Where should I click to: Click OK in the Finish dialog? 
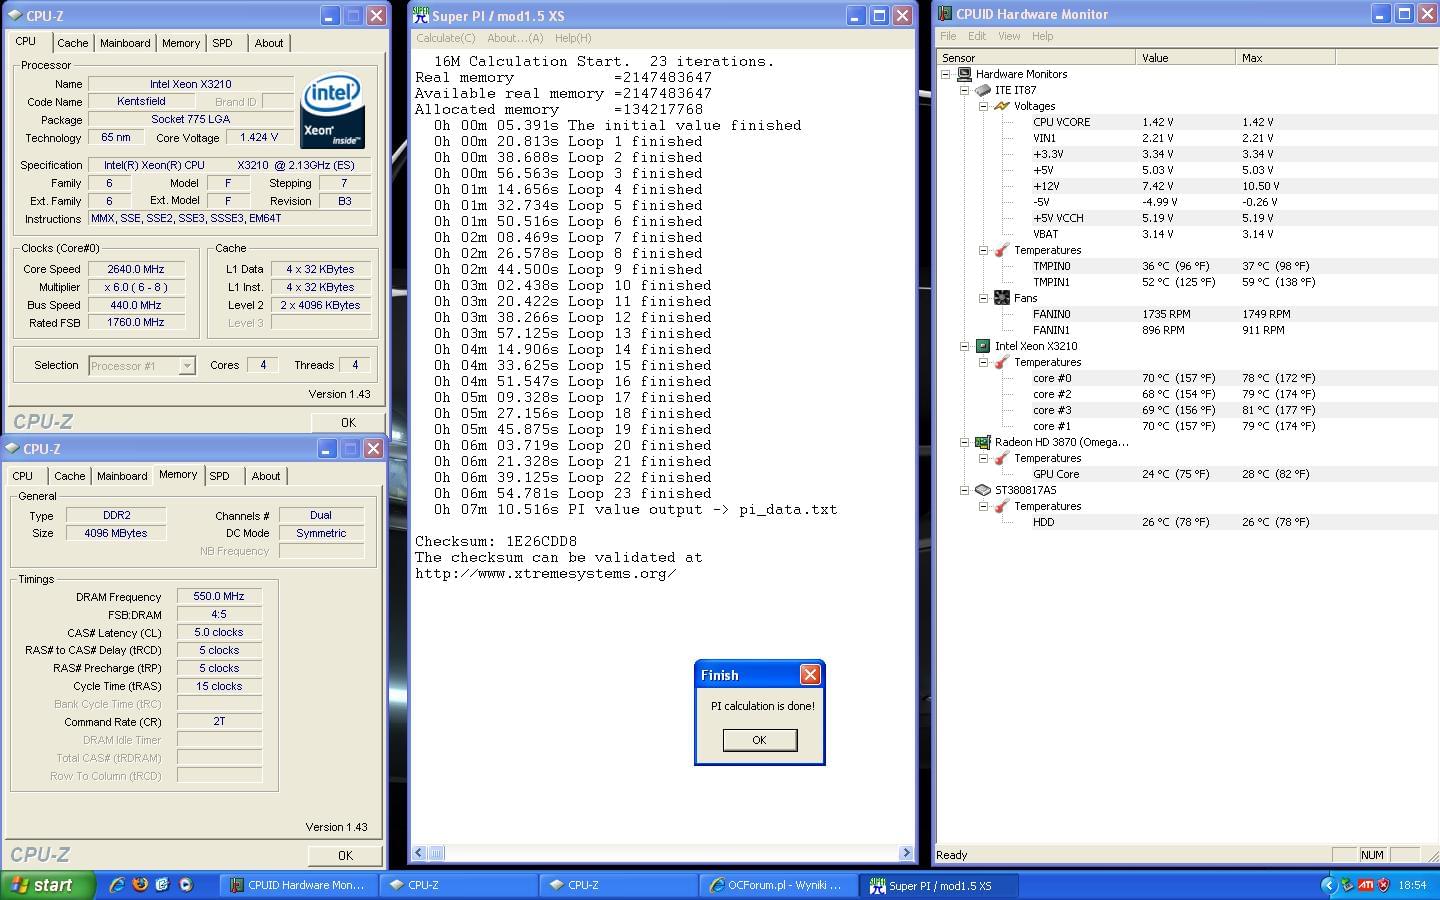[759, 740]
